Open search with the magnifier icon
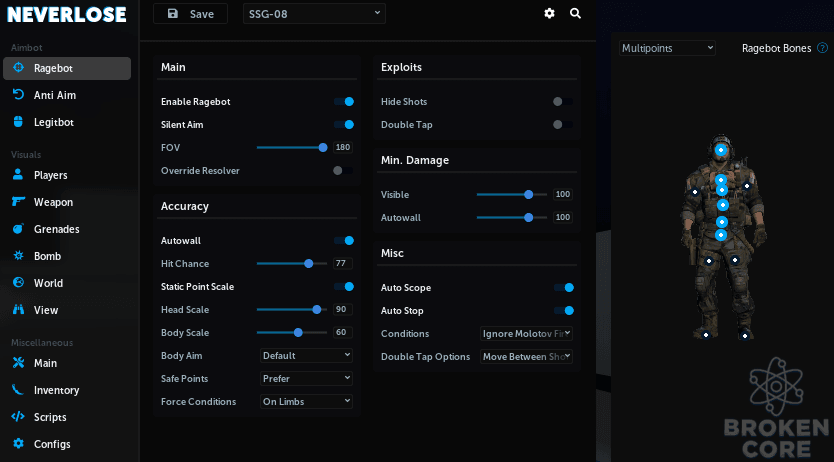This screenshot has height=462, width=834. pos(575,13)
